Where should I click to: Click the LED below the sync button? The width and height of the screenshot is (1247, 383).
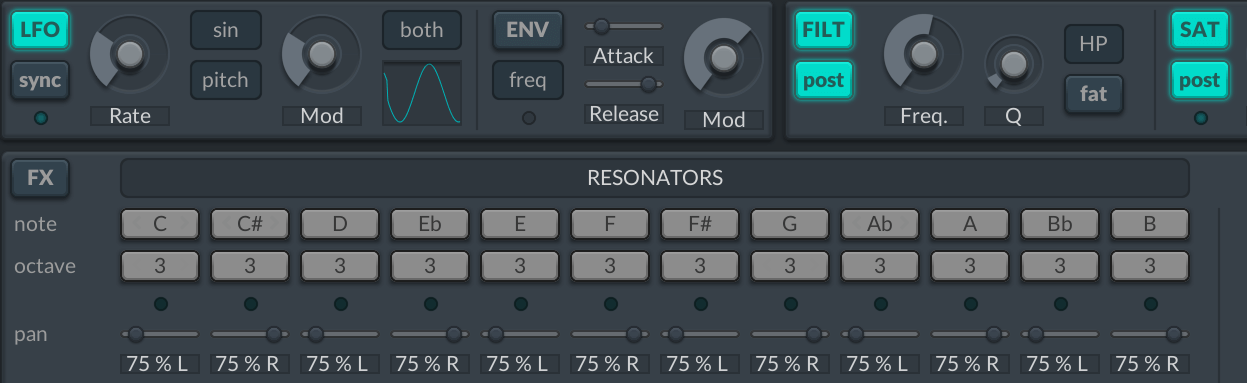[40, 119]
